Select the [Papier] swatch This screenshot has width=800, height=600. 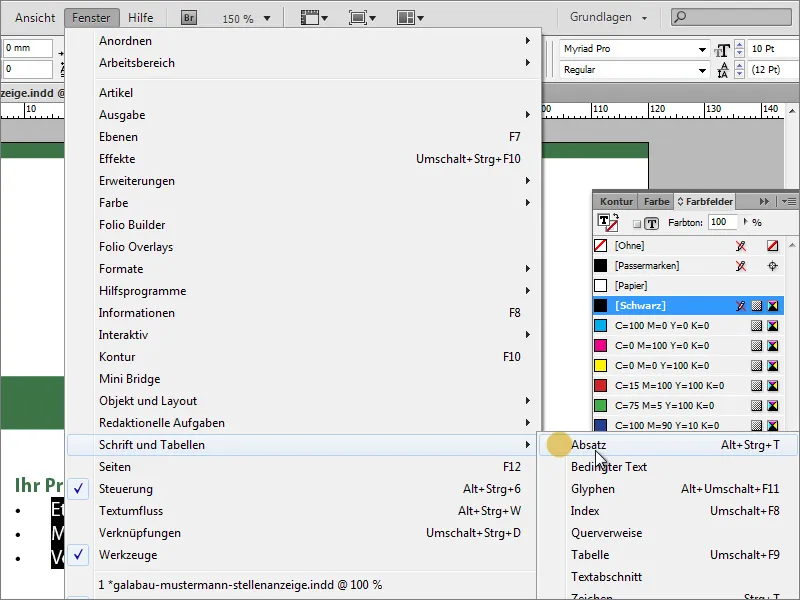pos(688,286)
